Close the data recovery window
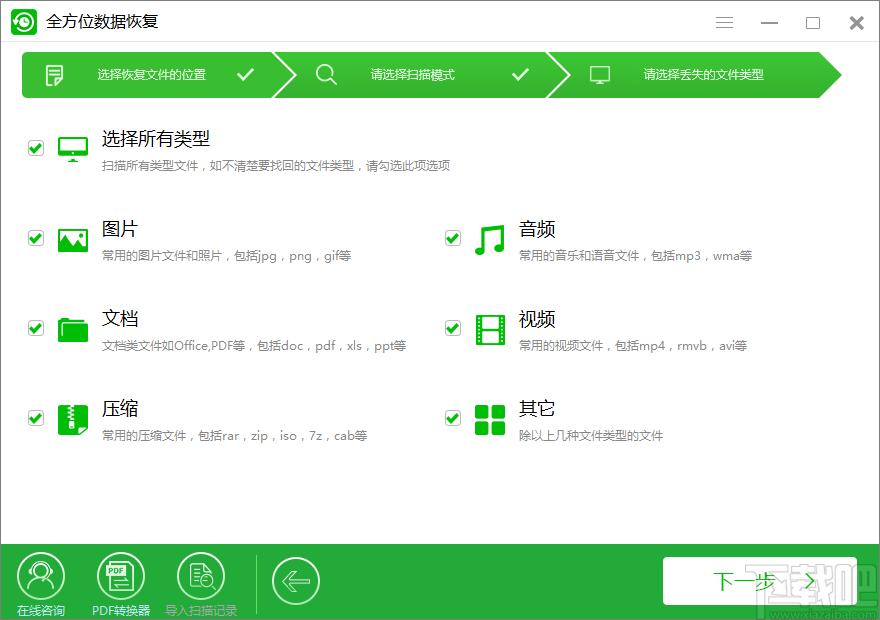This screenshot has height=620, width=880. pos(856,22)
